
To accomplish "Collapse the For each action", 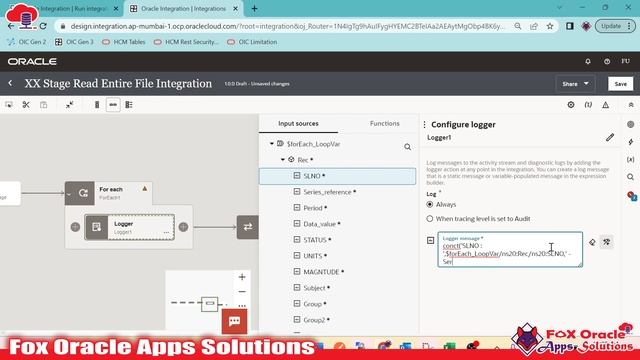I will click(69, 193).
